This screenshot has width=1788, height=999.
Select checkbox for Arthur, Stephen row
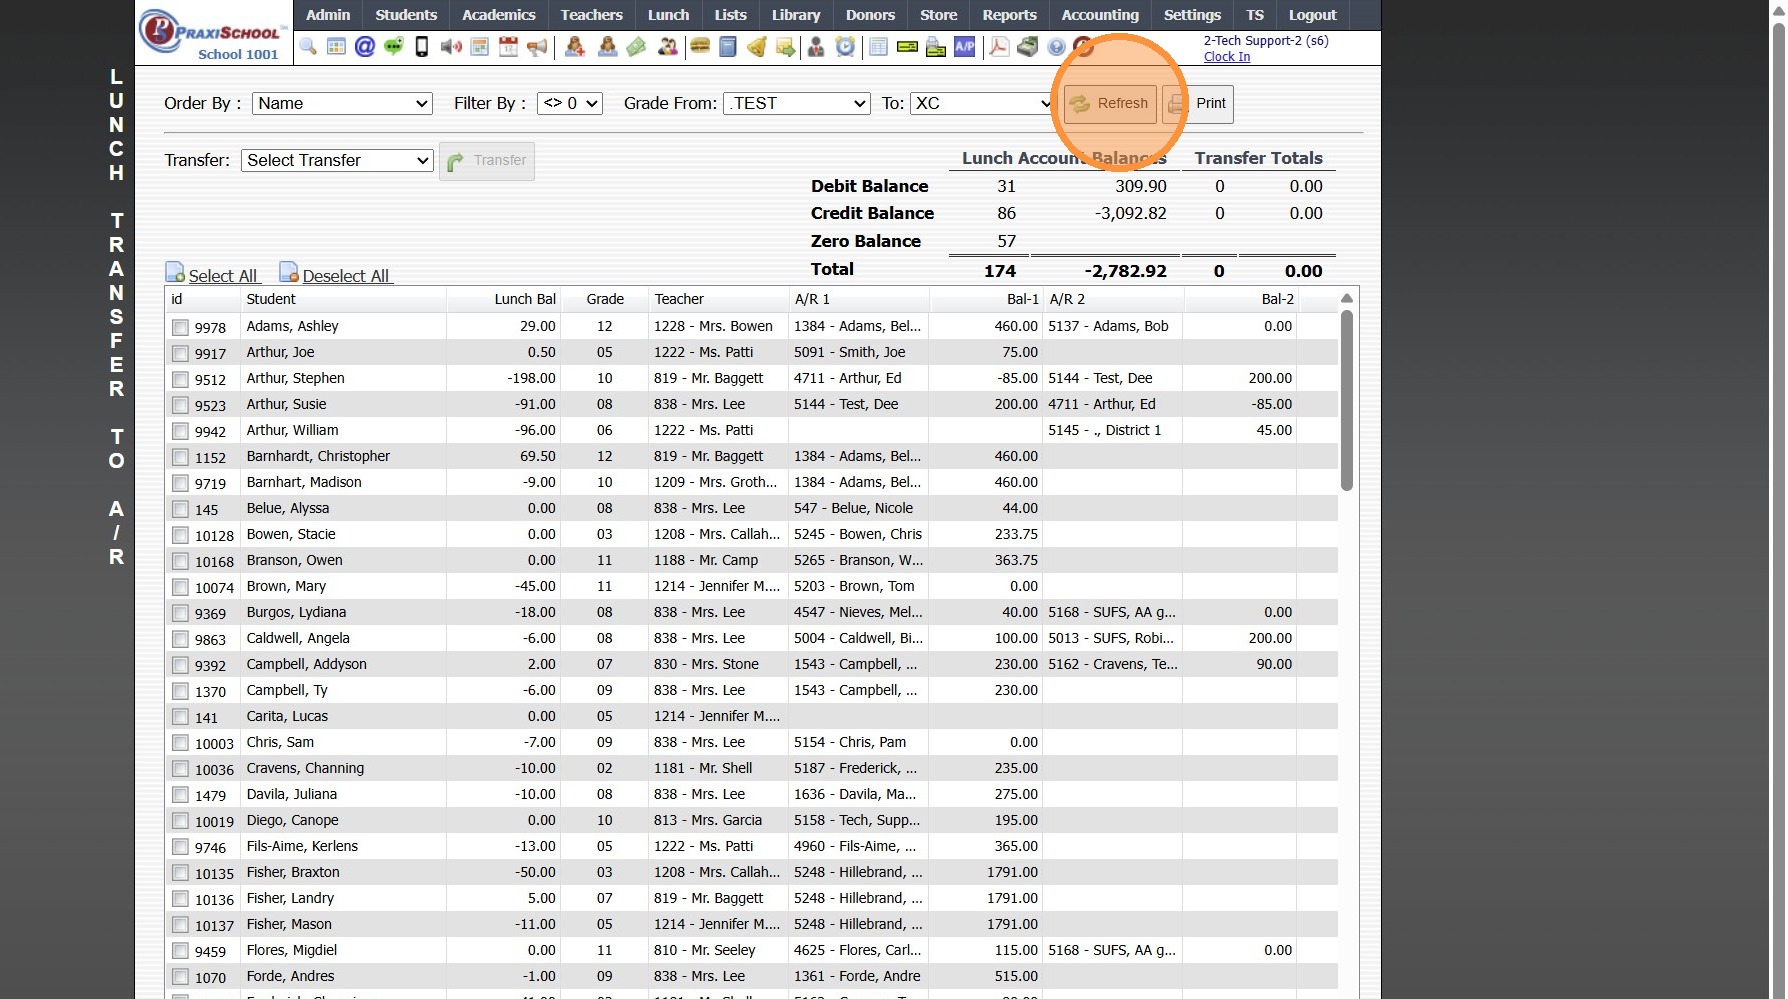(x=180, y=379)
